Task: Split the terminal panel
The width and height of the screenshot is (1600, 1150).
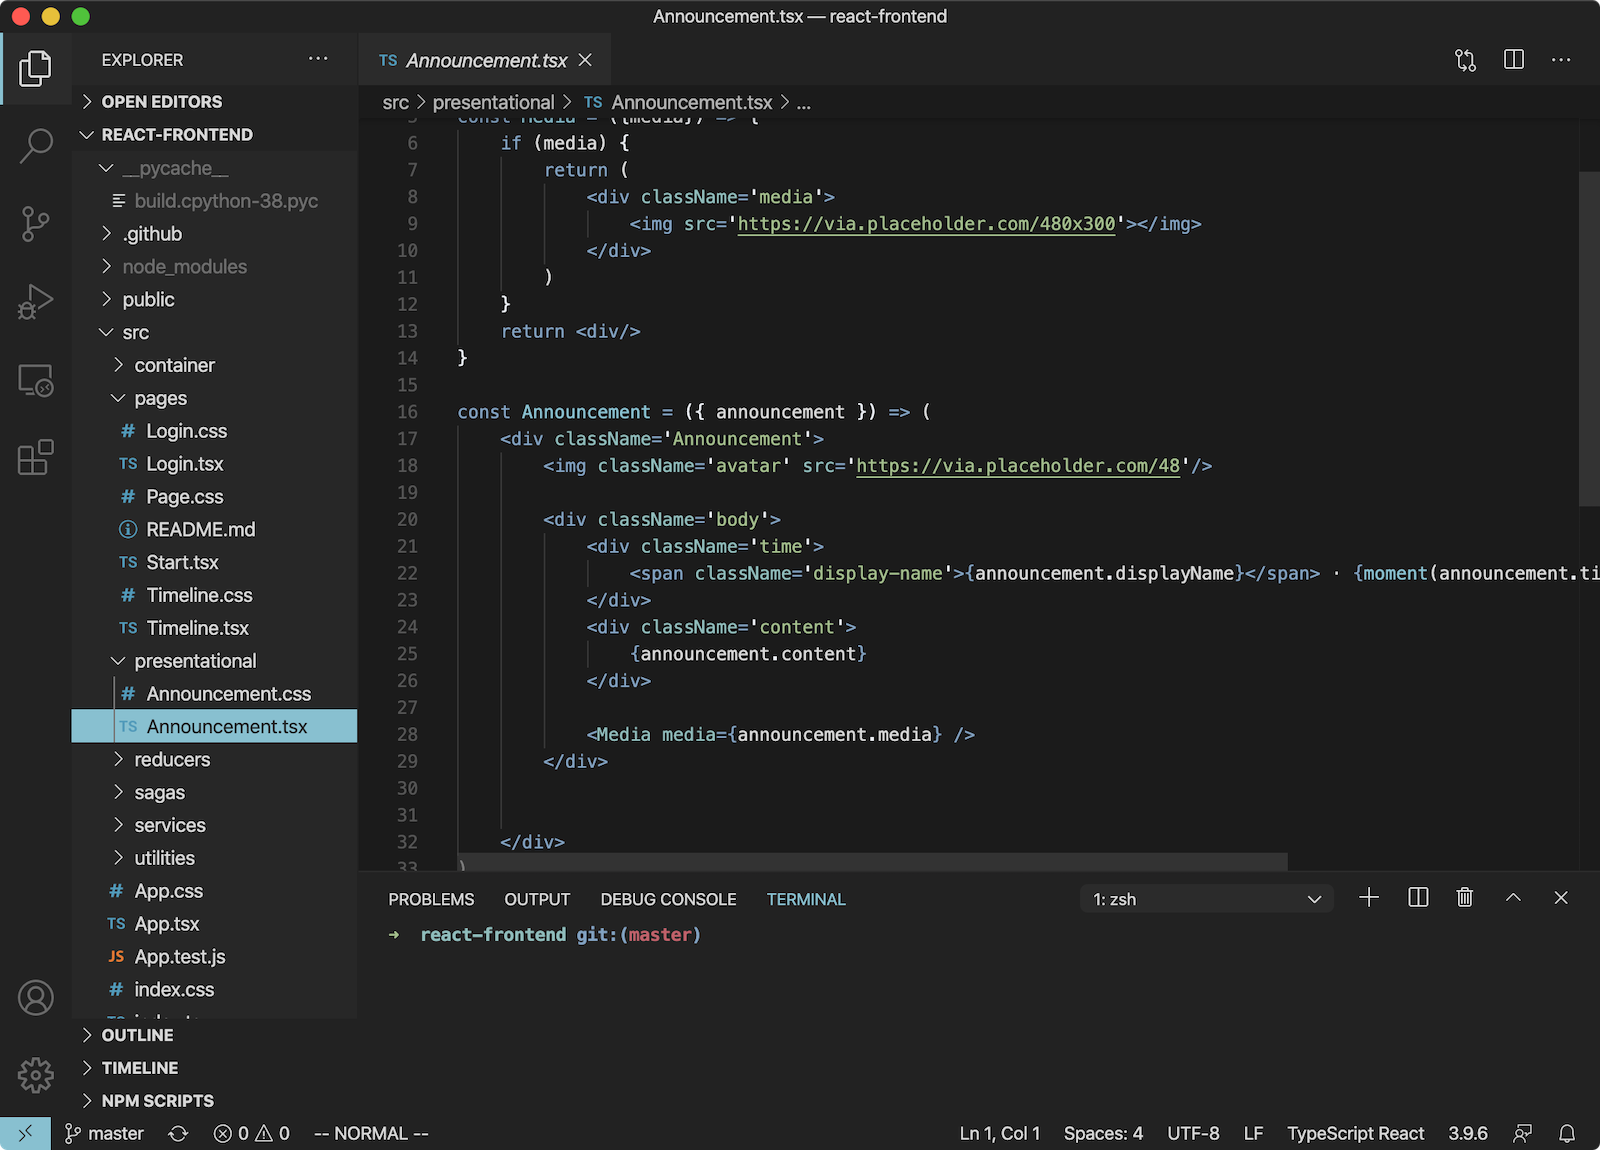Action: pos(1417,897)
